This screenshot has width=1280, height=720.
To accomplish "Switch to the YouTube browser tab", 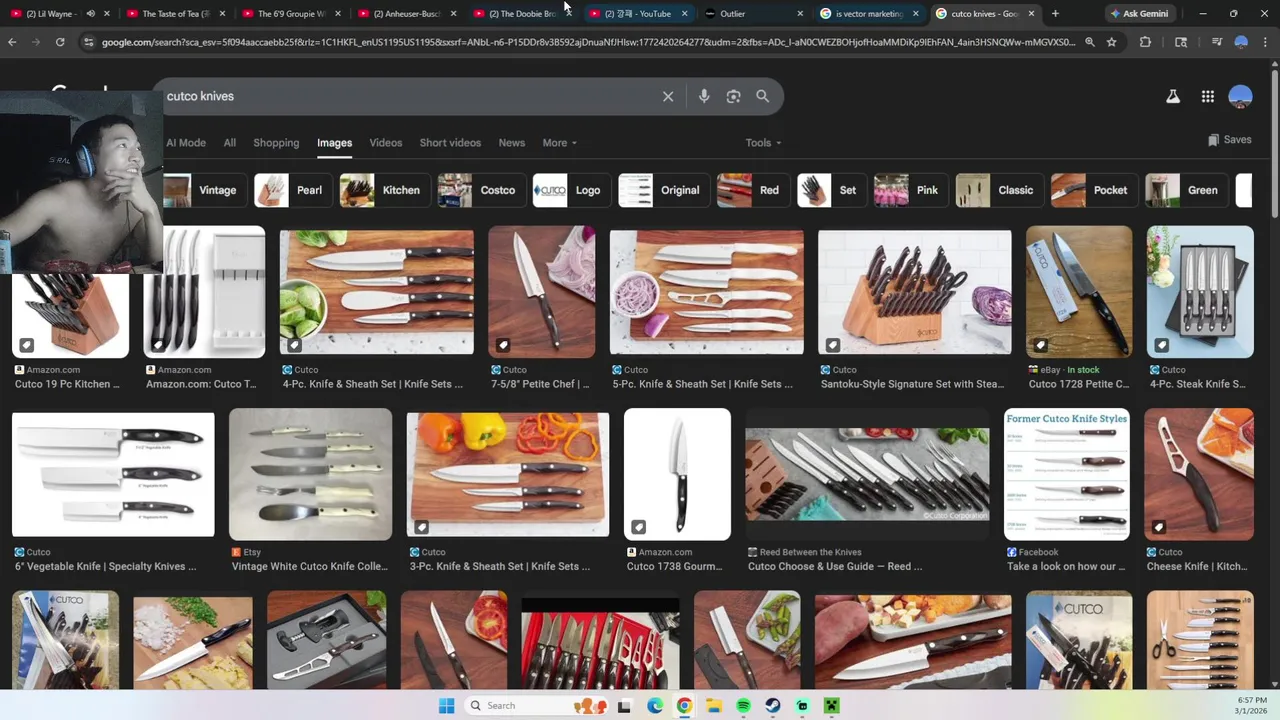I will [636, 14].
